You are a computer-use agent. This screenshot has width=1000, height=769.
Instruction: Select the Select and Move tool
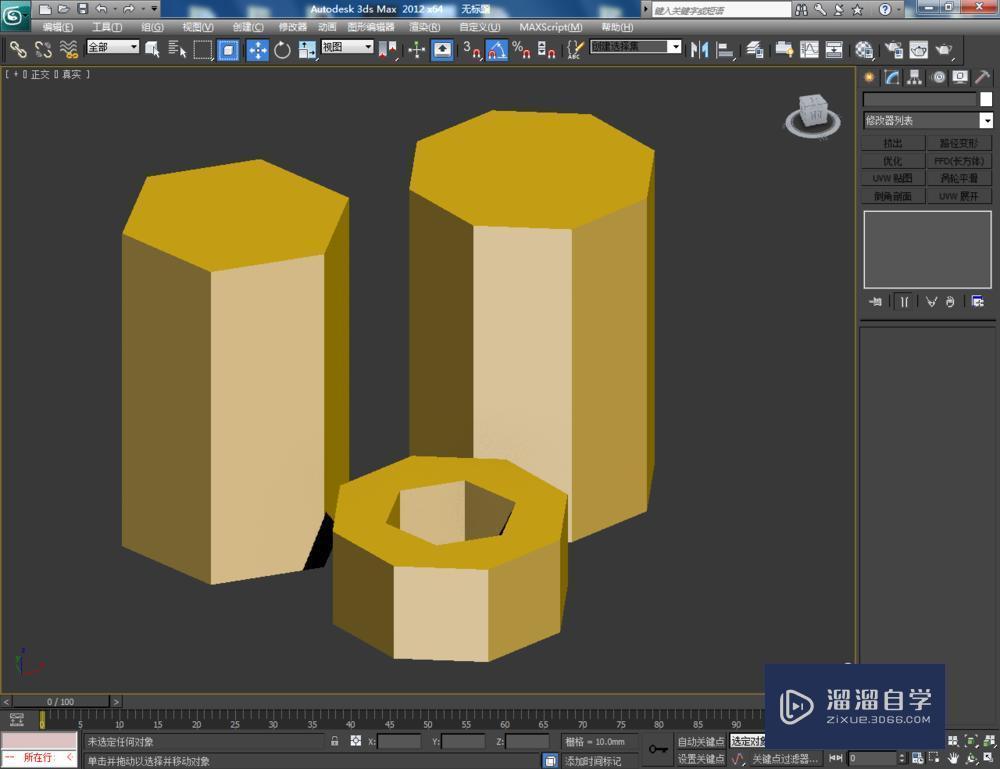click(257, 49)
